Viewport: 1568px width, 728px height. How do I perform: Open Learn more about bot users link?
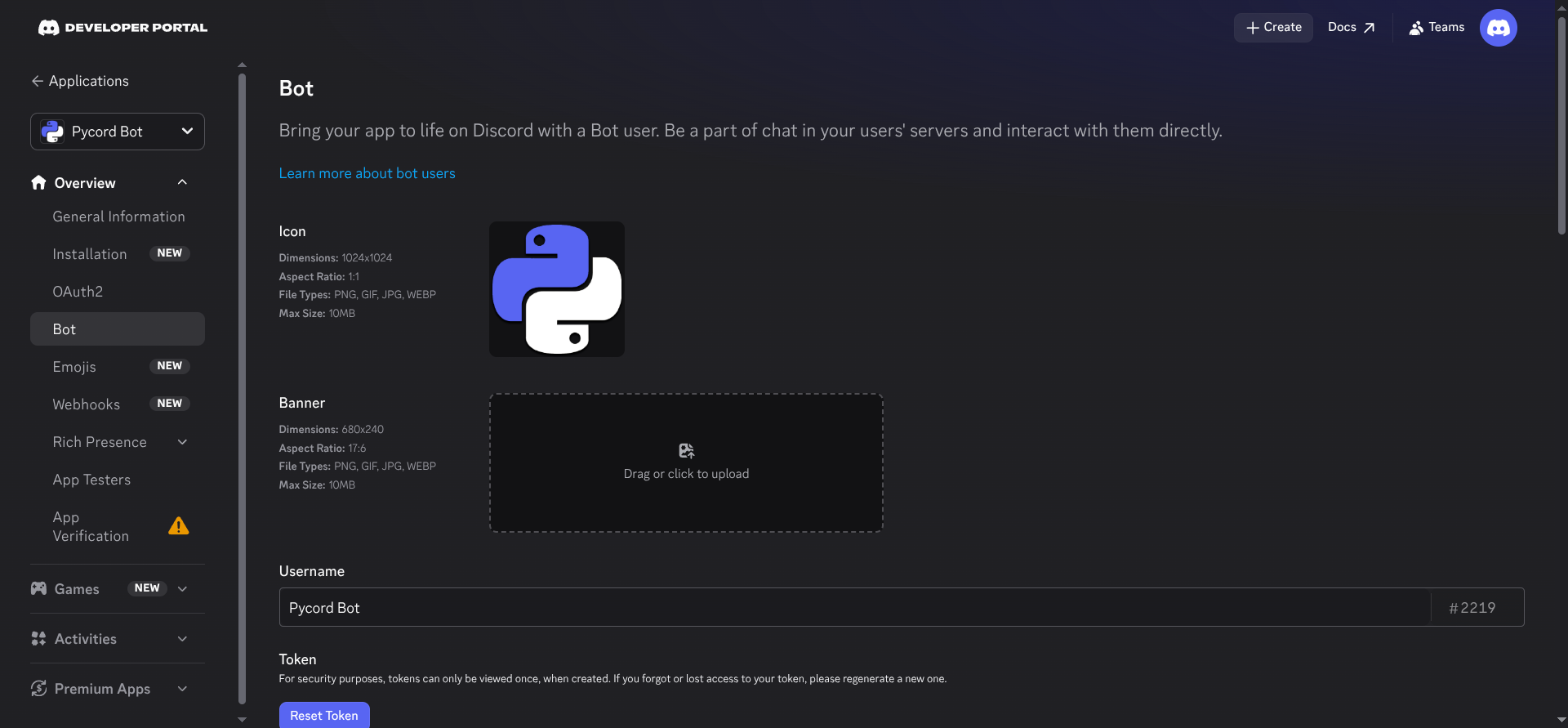(367, 174)
